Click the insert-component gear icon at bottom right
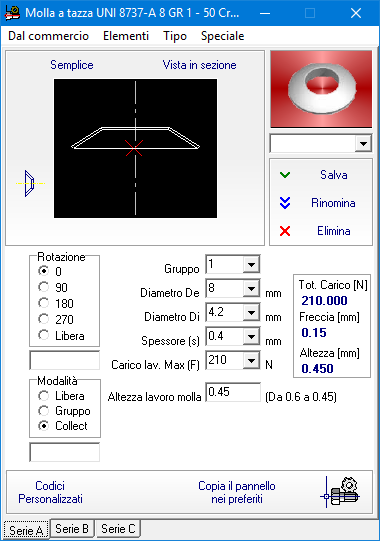The image size is (380, 541). pyautogui.click(x=341, y=492)
